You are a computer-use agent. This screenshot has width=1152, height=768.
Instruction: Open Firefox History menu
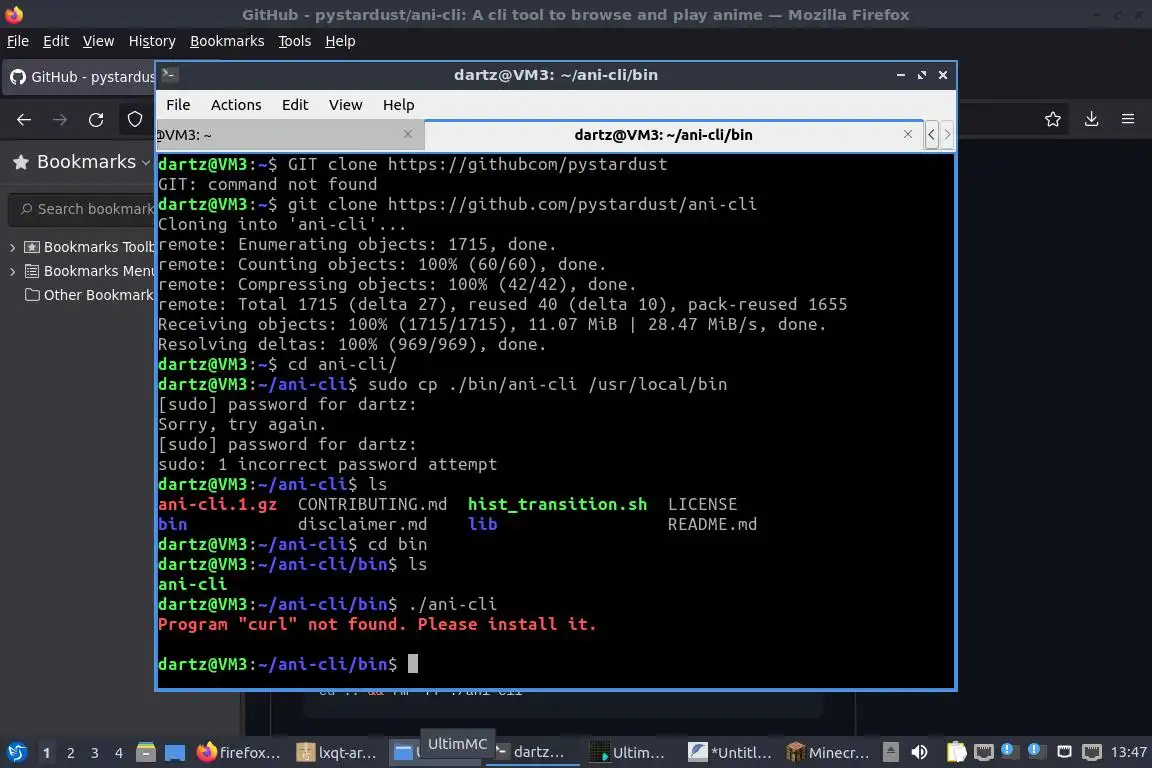click(x=152, y=41)
